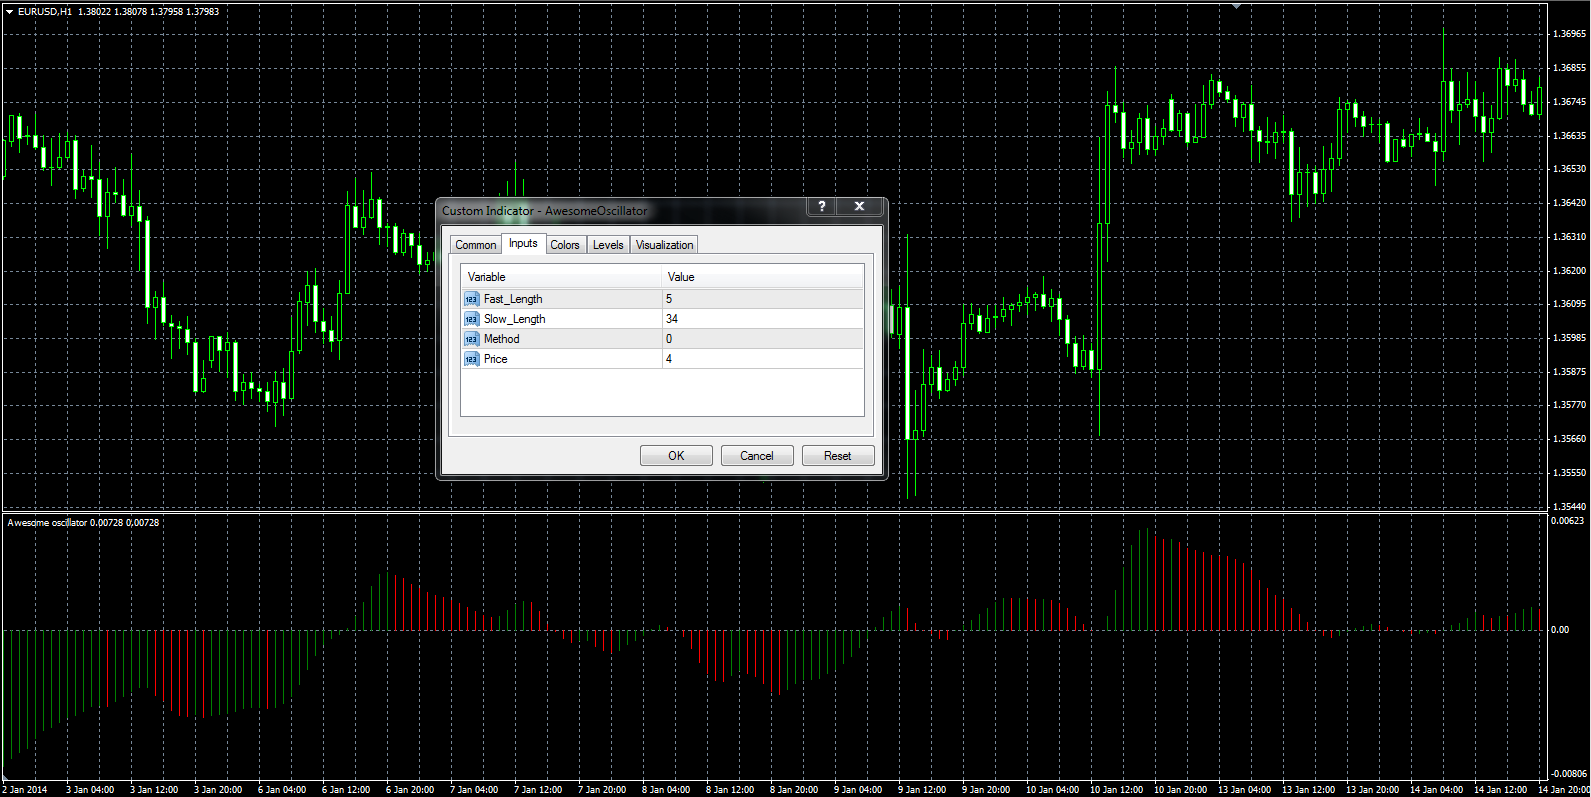Click the Variable column header
This screenshot has height=797, width=1591.
click(561, 277)
